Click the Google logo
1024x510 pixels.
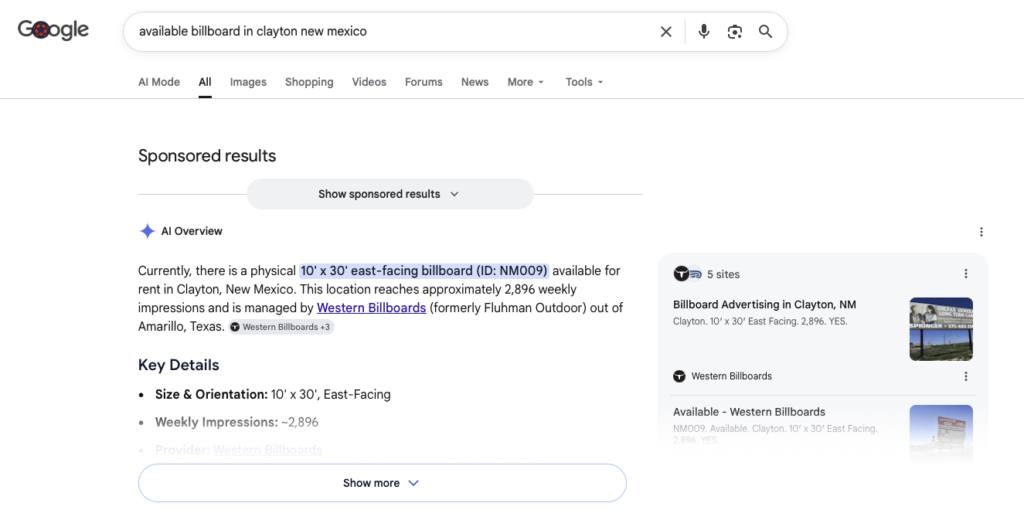[53, 30]
